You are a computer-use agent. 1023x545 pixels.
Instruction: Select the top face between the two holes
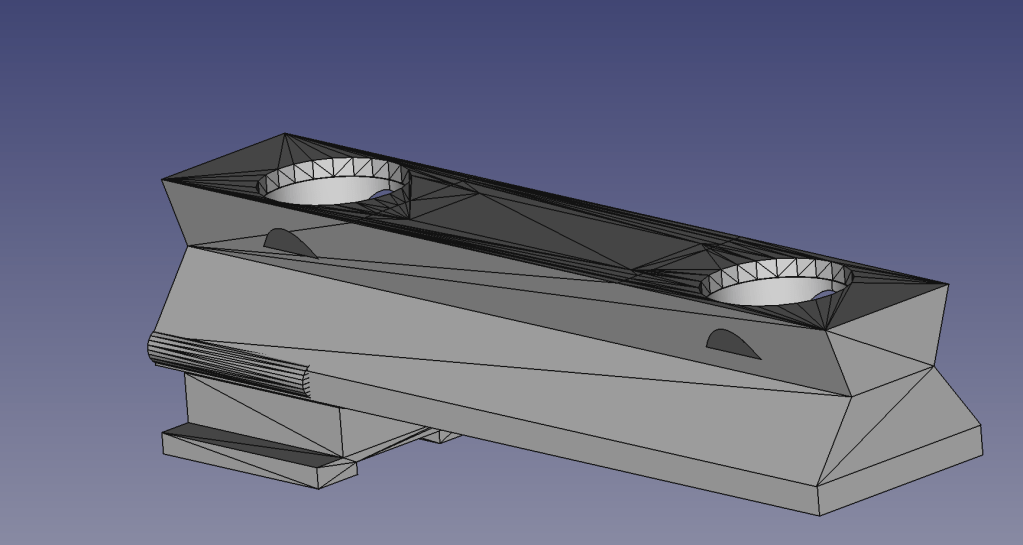pyautogui.click(x=560, y=235)
